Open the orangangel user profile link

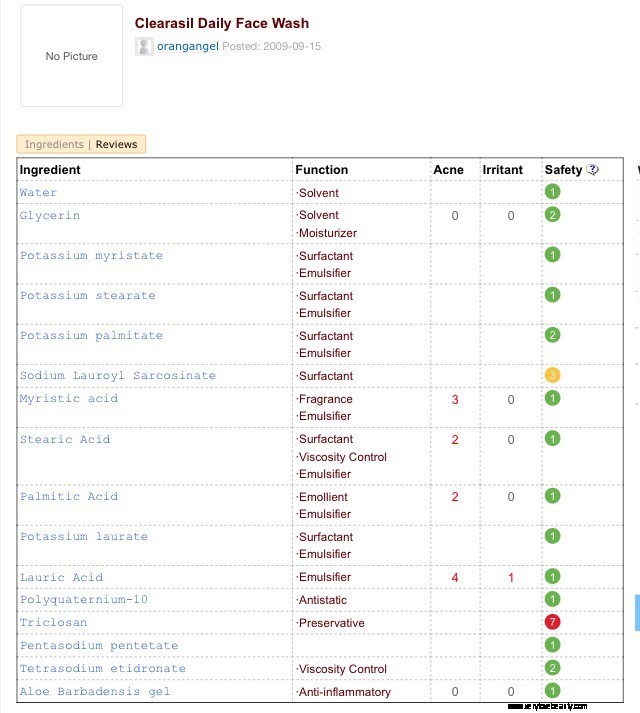(188, 46)
